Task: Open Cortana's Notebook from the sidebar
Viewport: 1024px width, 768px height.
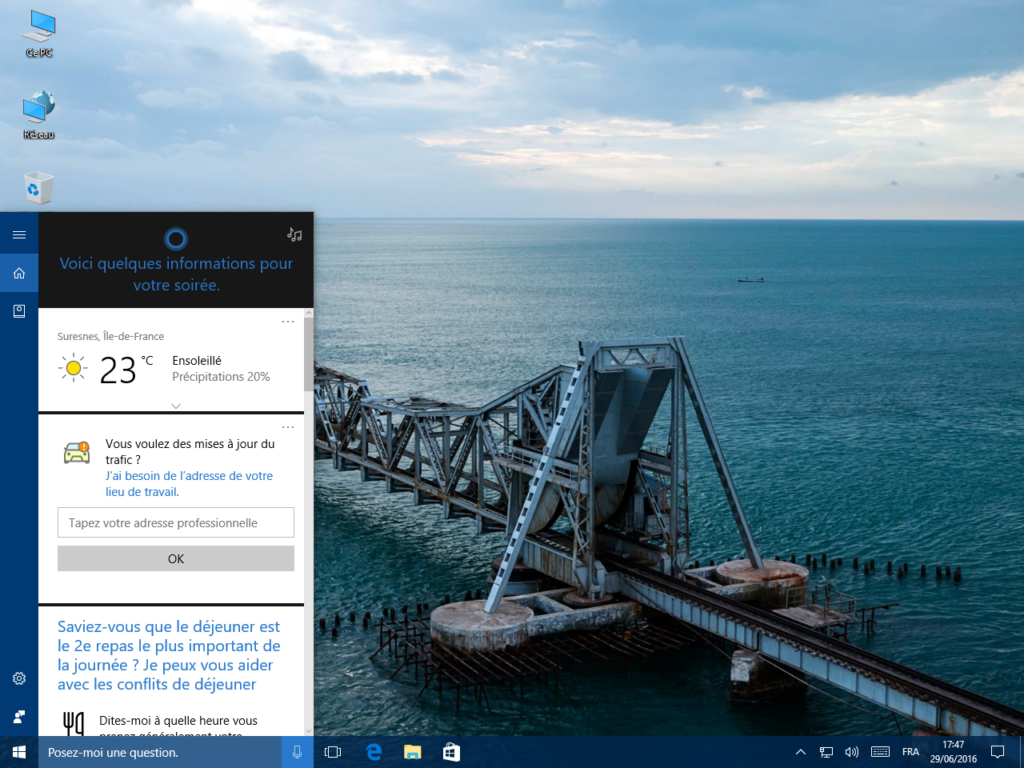Action: [18, 311]
